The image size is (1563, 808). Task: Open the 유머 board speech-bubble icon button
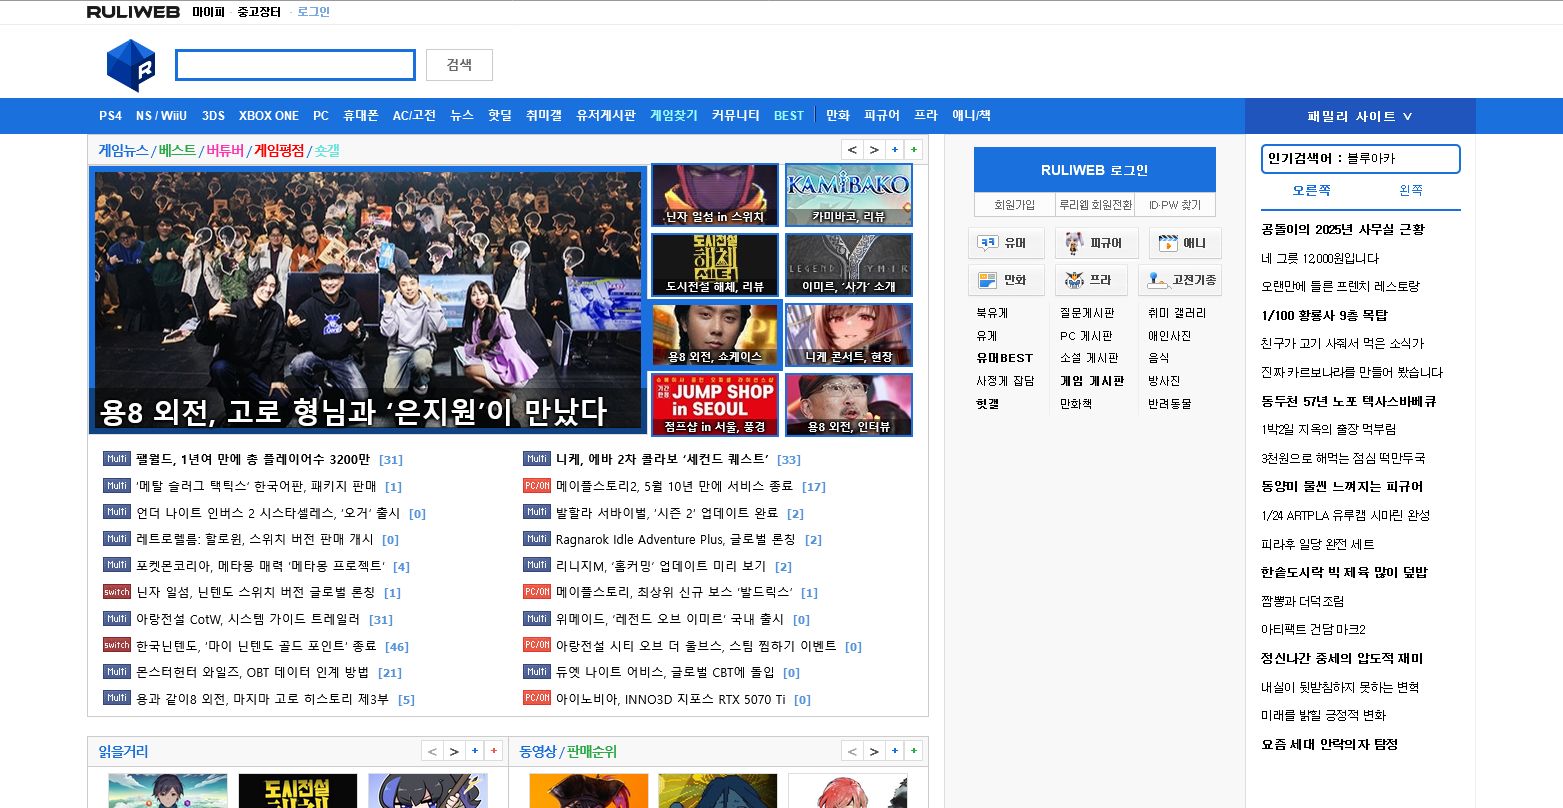pos(1006,243)
